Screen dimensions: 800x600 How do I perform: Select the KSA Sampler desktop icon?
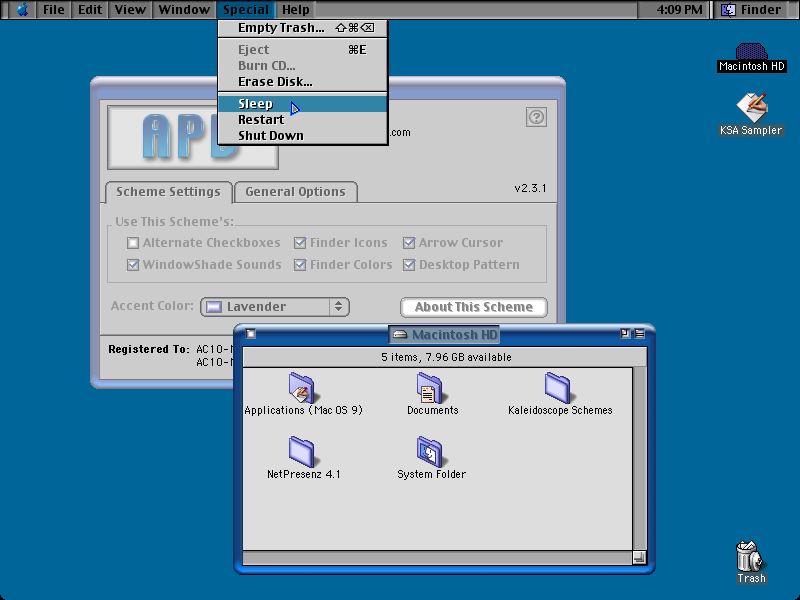point(751,107)
